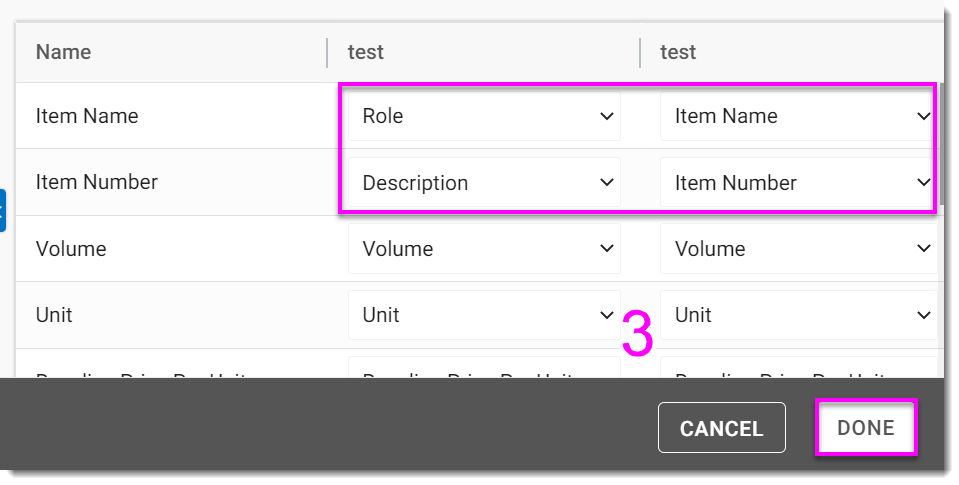Click the blue side handle on left edge

click(x=3, y=210)
